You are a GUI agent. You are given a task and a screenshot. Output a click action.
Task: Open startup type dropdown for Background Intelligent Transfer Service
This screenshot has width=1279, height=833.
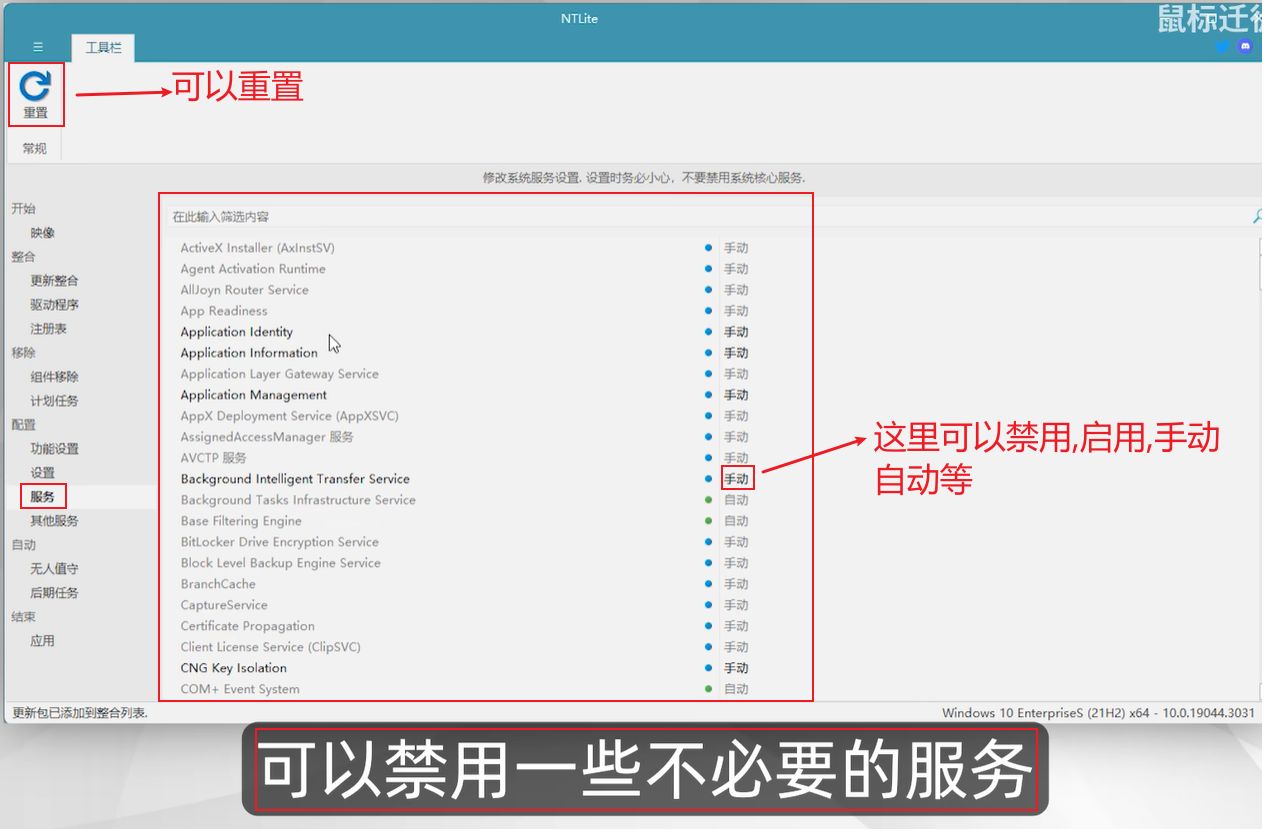pyautogui.click(x=736, y=479)
